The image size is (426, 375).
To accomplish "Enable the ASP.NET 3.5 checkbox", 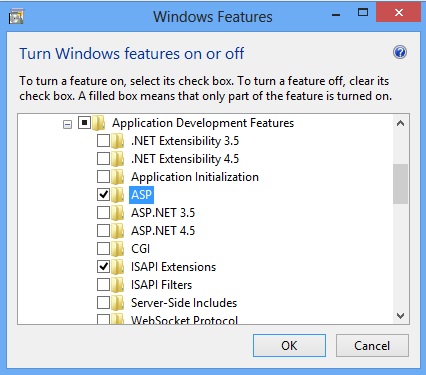I will point(103,213).
